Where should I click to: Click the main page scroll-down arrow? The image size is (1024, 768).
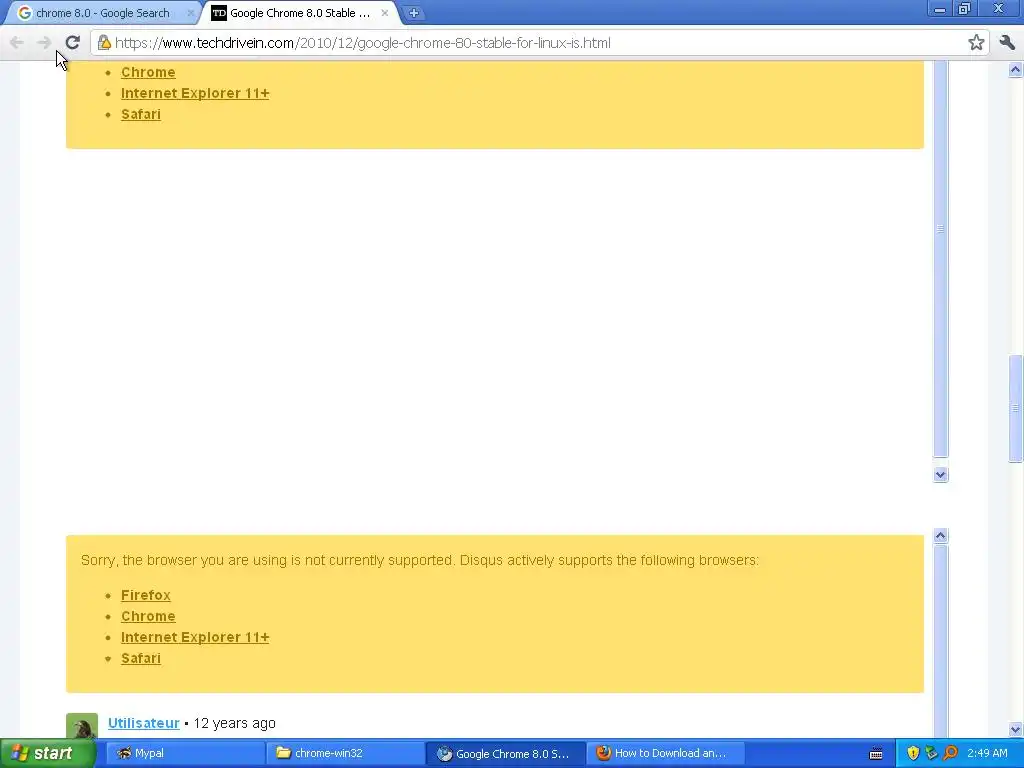(1015, 729)
